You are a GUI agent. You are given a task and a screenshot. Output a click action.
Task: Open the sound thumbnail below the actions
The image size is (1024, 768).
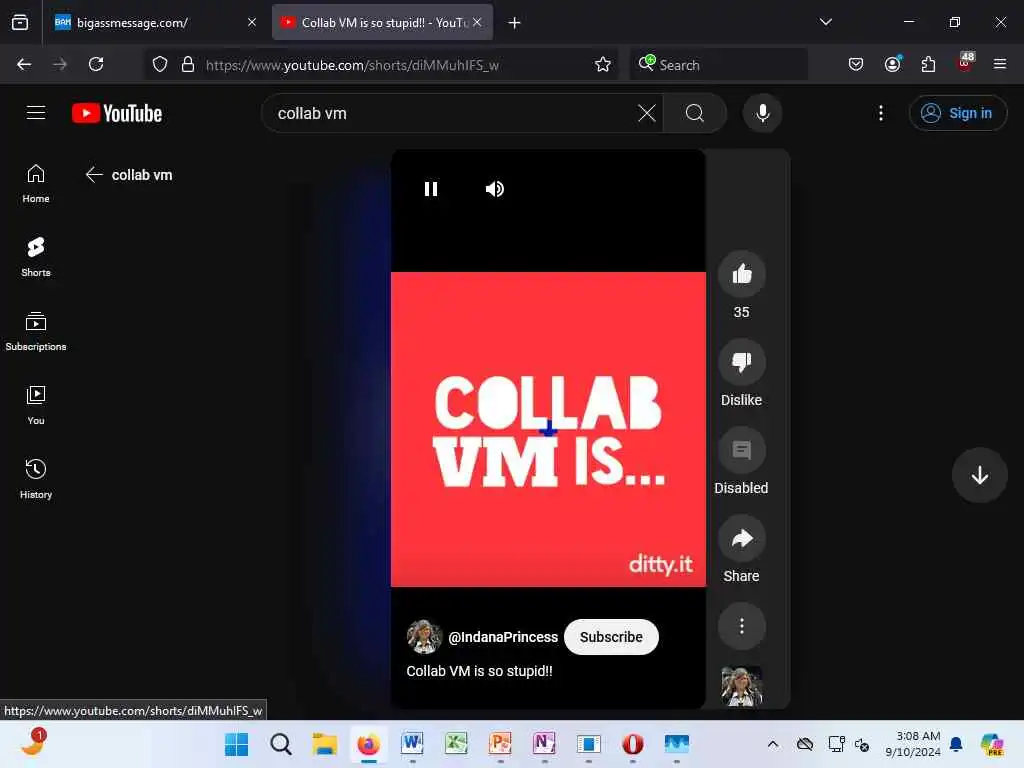741,686
